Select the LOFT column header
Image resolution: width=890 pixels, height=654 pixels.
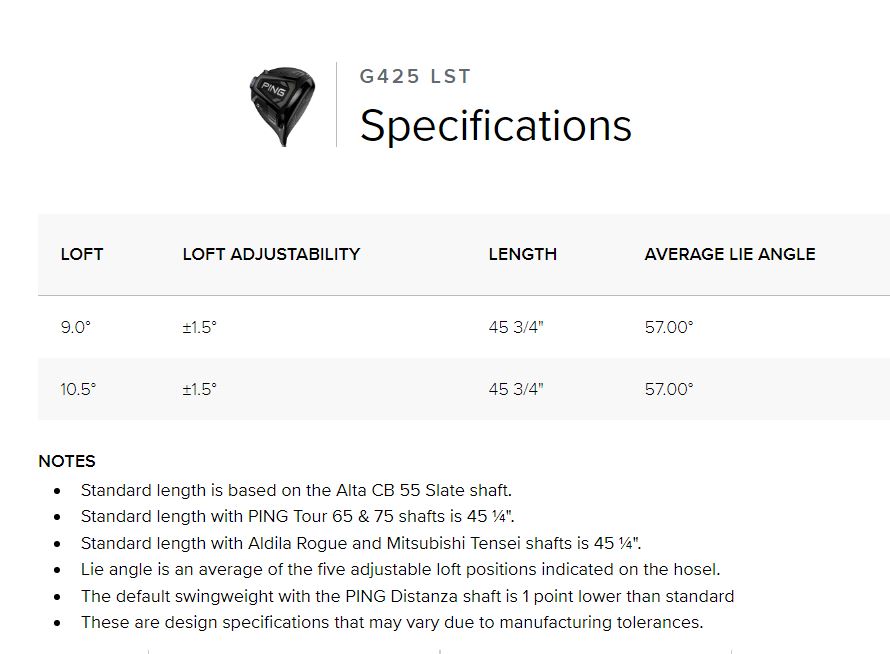coord(82,254)
